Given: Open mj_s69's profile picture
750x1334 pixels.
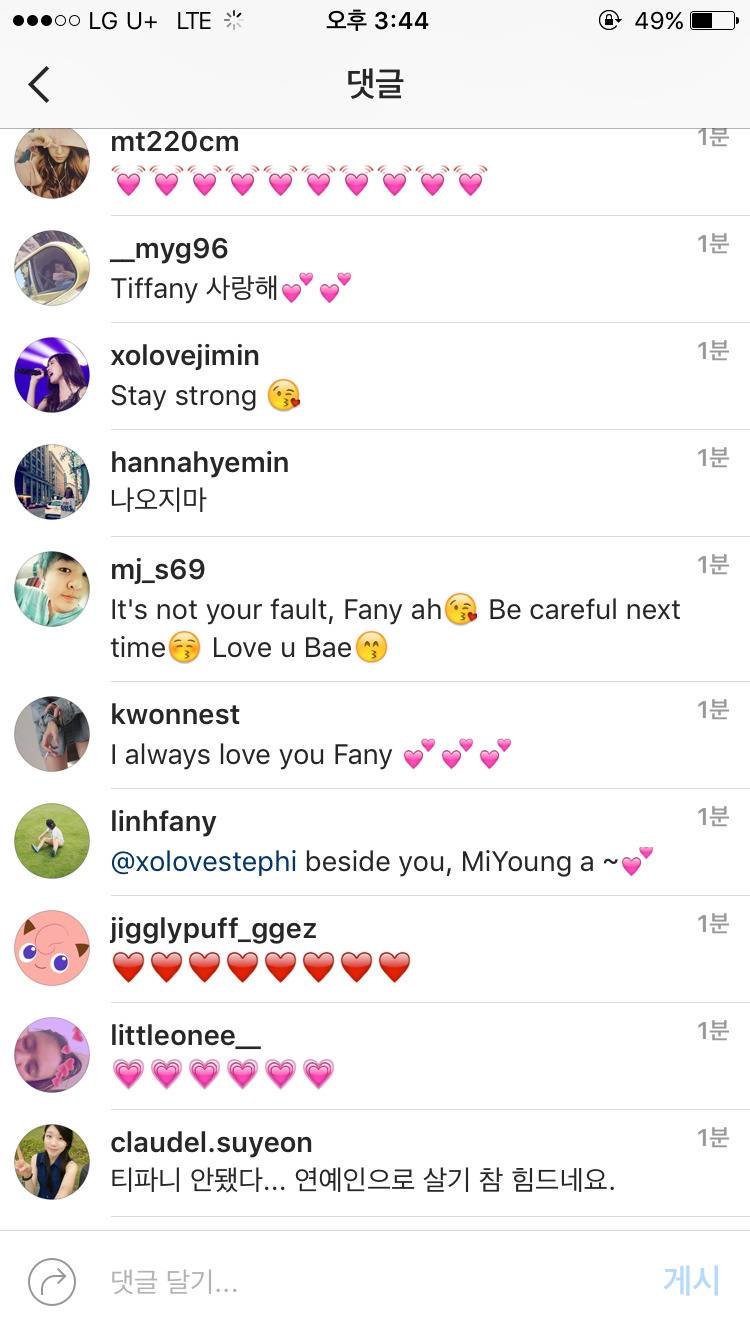Looking at the screenshot, I should pos(52,589).
